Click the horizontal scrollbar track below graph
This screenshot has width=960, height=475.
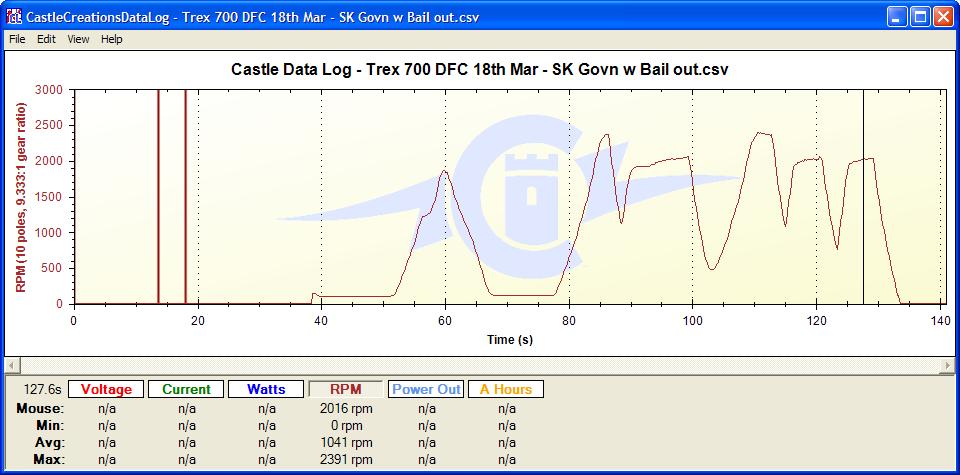[480, 366]
